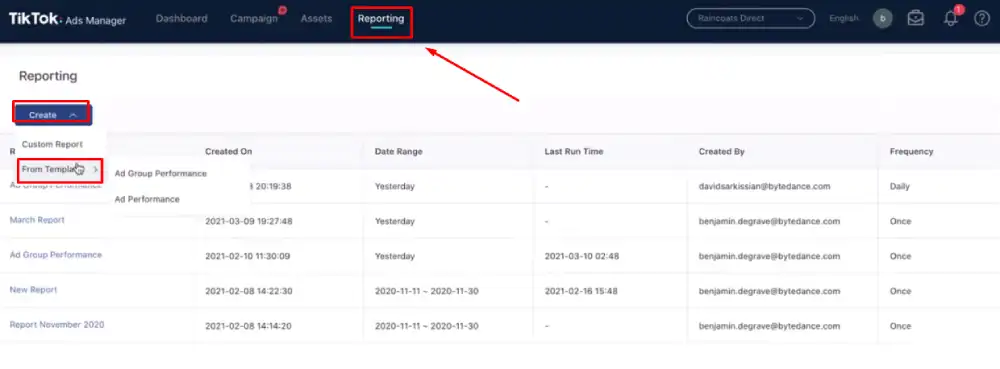The width and height of the screenshot is (1000, 369).
Task: Click the Frequency column header
Action: coord(911,152)
